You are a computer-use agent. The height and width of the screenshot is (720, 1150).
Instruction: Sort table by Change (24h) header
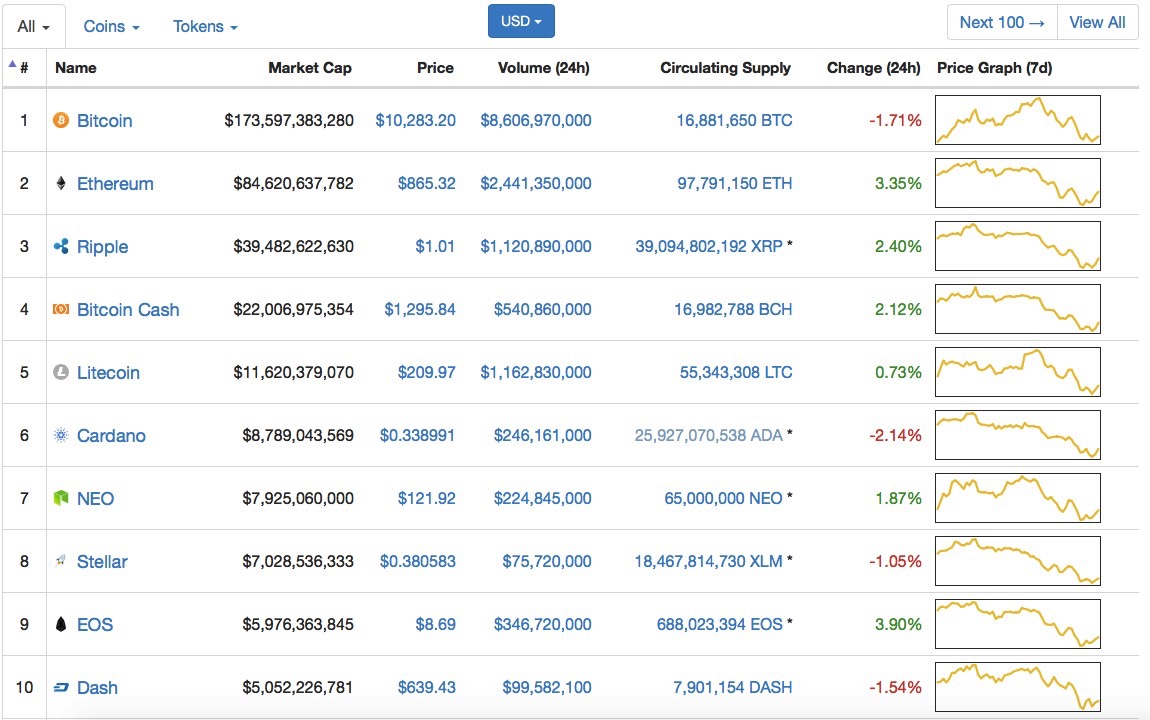(x=874, y=67)
